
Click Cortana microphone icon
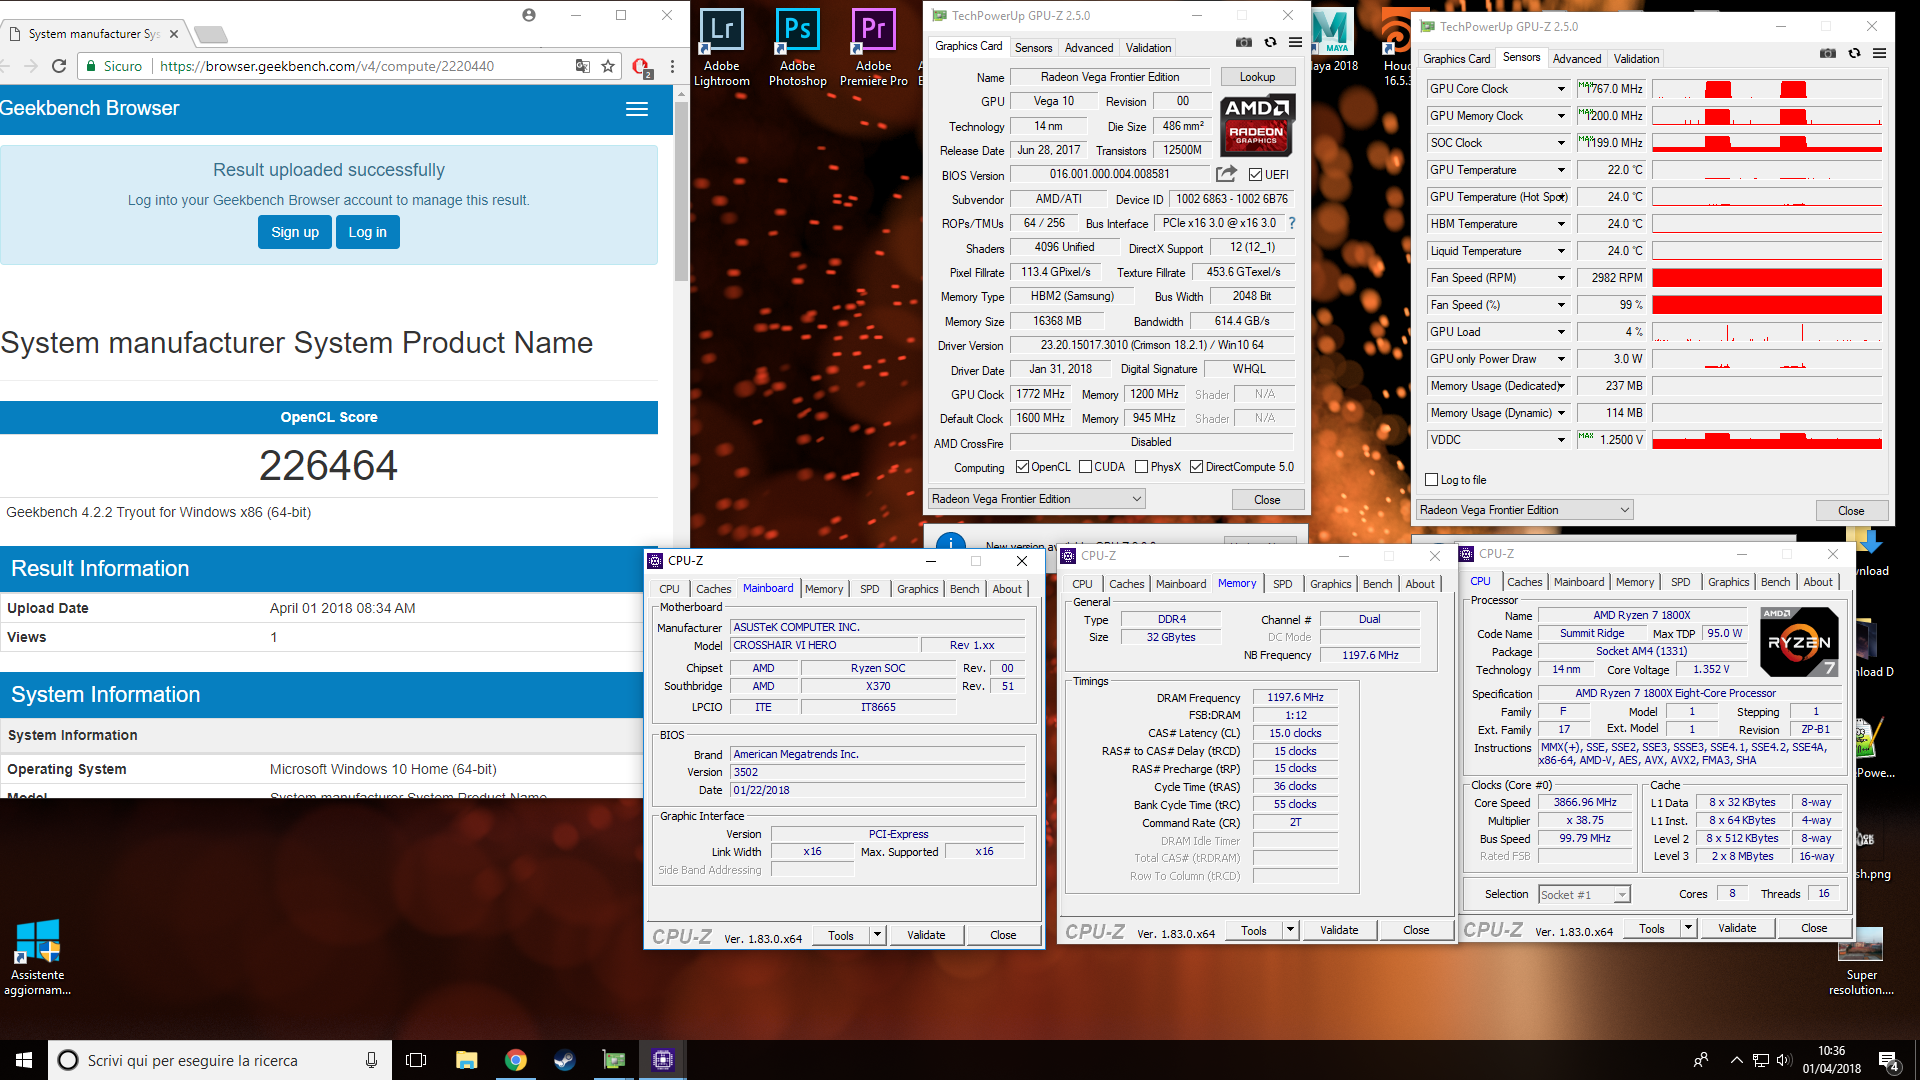371,1060
